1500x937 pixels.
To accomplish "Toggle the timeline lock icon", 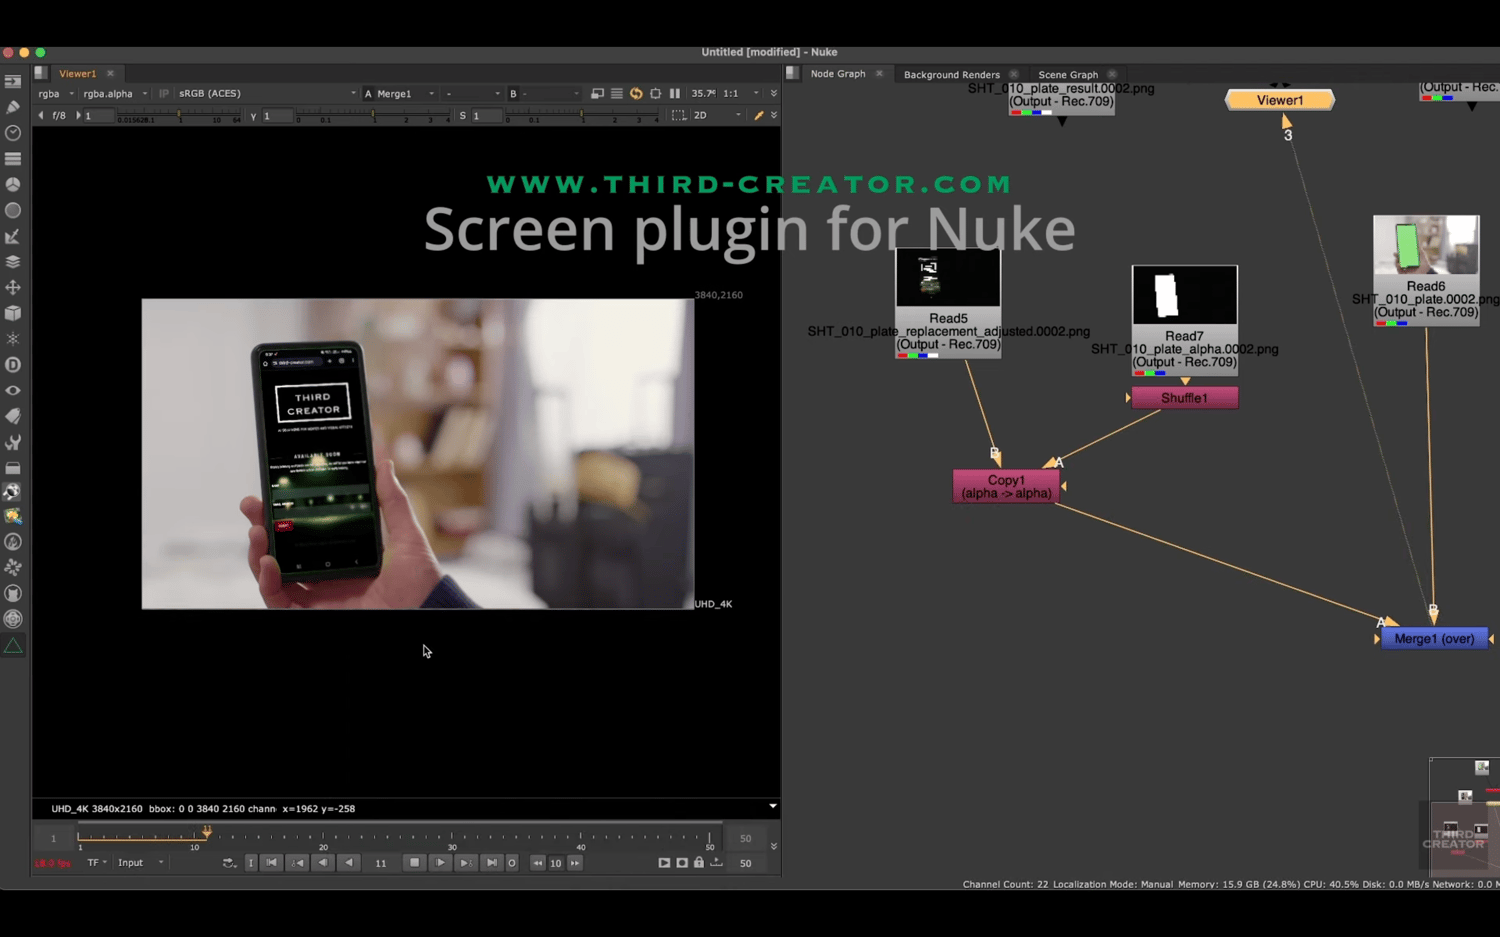I will (699, 863).
